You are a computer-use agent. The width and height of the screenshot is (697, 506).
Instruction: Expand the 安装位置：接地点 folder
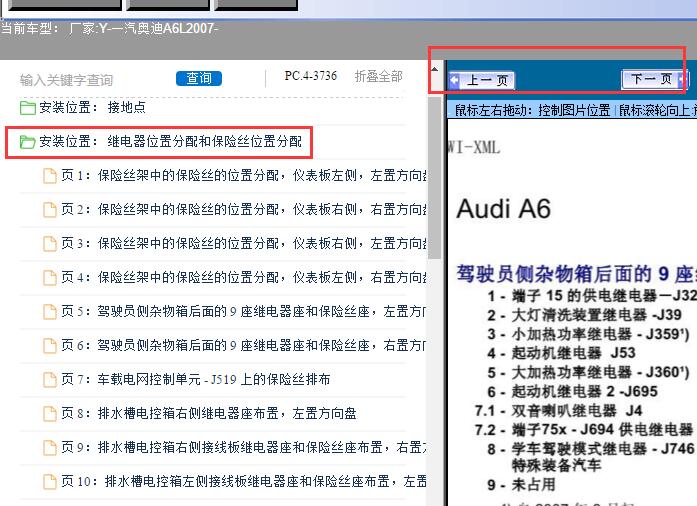pyautogui.click(x=92, y=107)
